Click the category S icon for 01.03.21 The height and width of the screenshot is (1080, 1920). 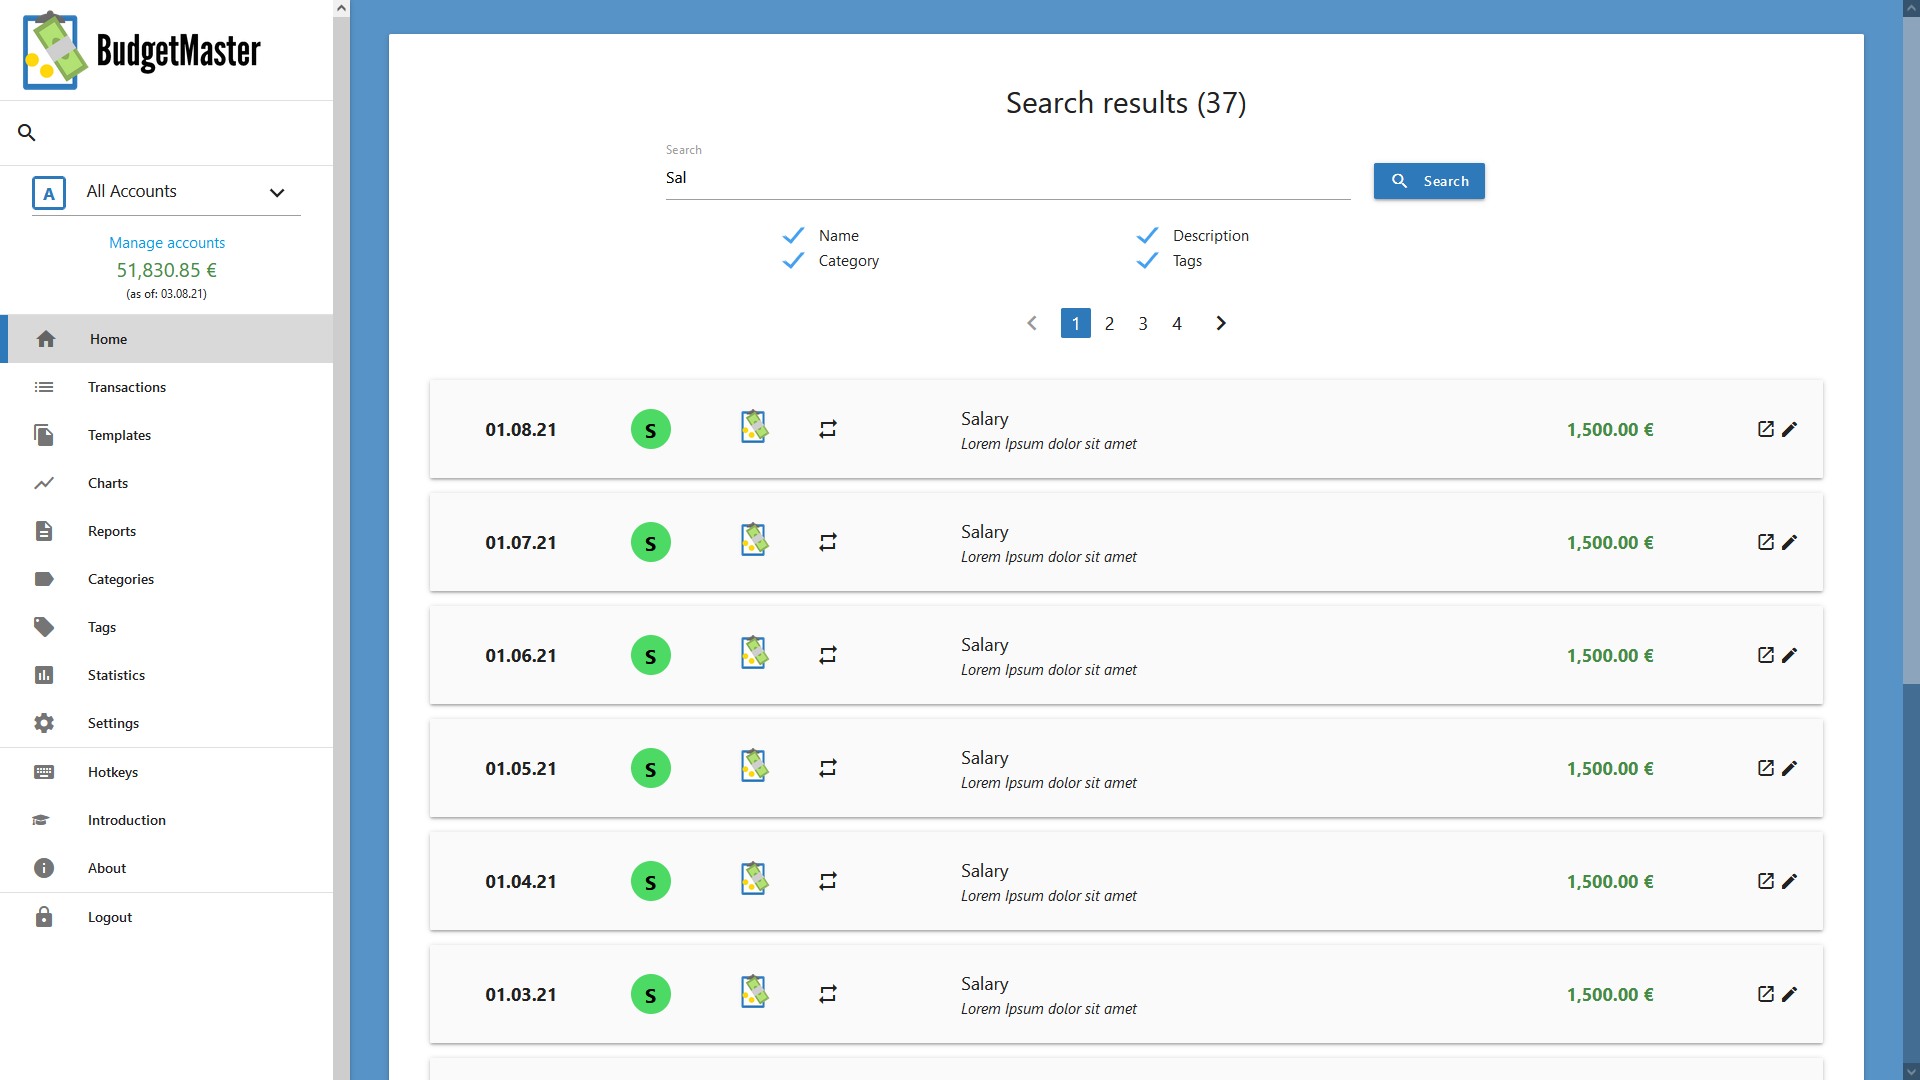[651, 995]
